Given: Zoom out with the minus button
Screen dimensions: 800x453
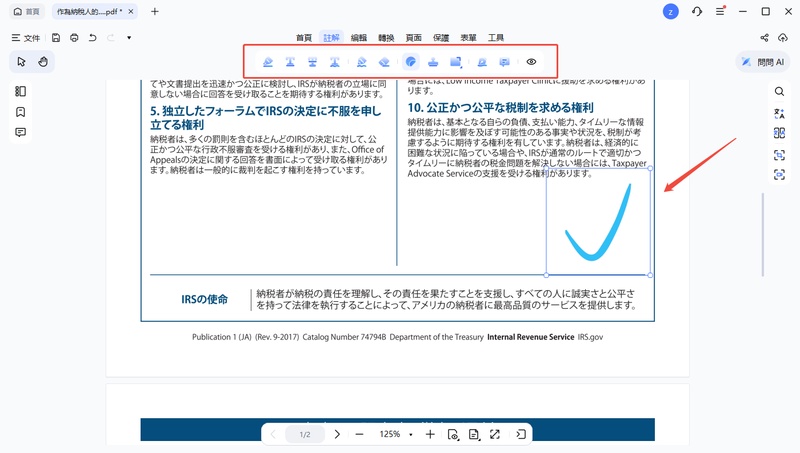Looking at the screenshot, I should [x=360, y=434].
